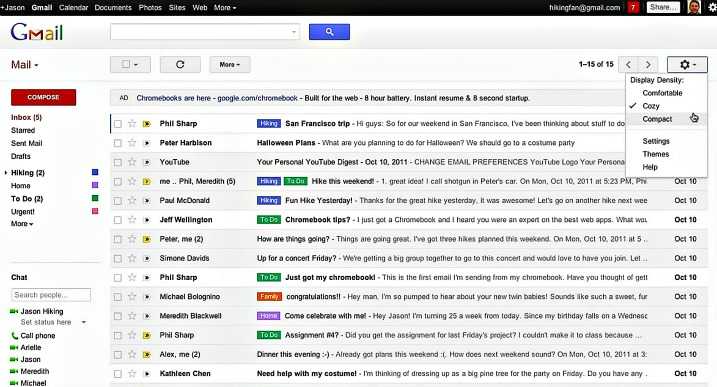Open the More actions dropdown in toolbar
This screenshot has width=717, height=387.
coord(230,64)
